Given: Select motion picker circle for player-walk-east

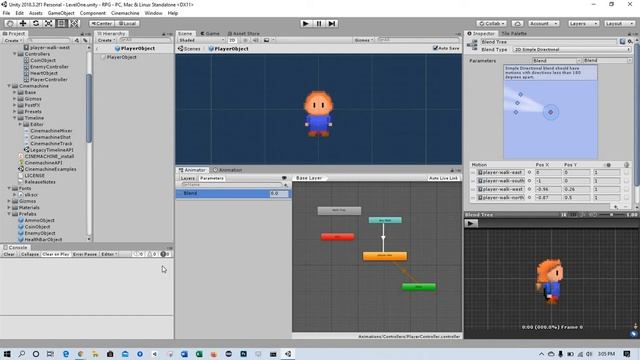Looking at the screenshot, I should (529, 172).
